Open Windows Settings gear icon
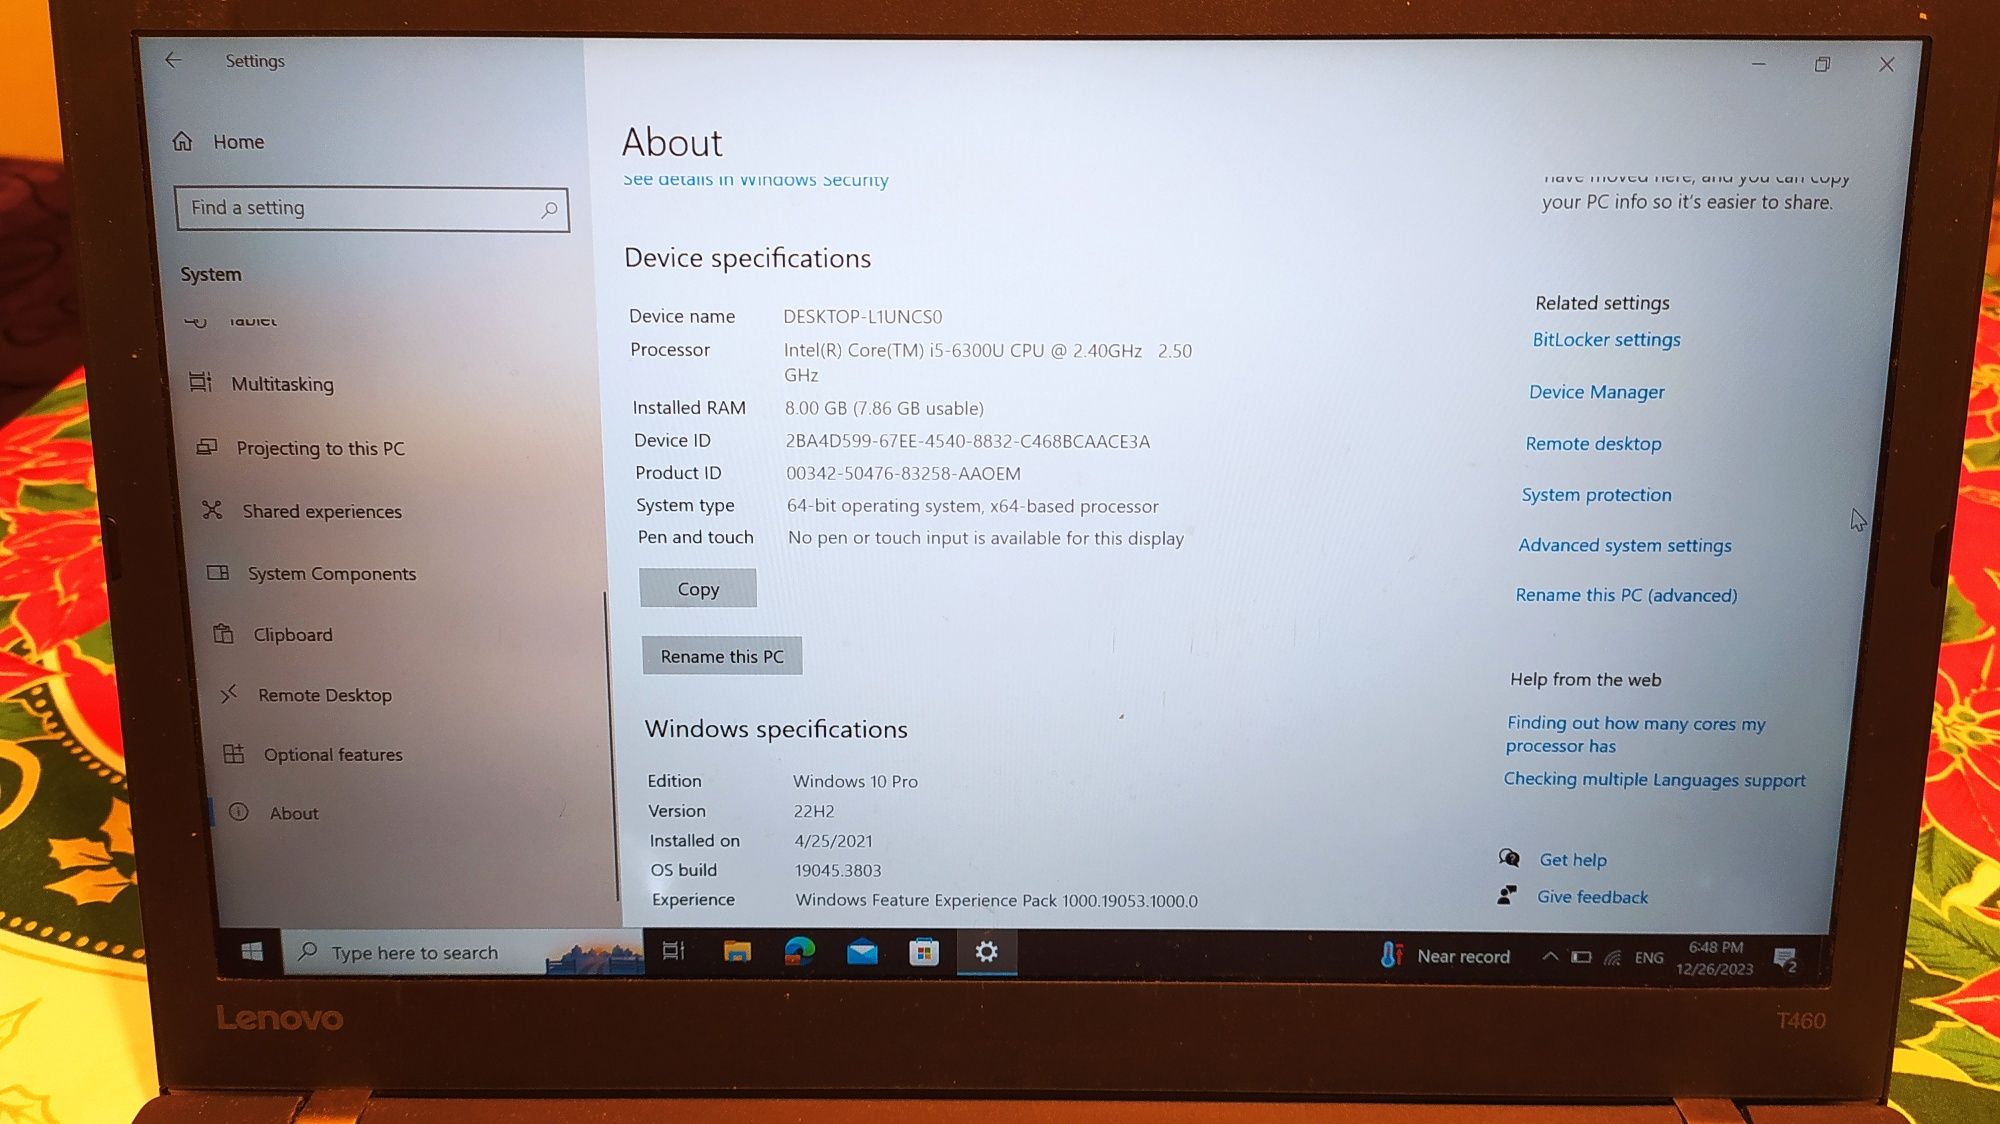Viewport: 2000px width, 1124px height. point(986,951)
